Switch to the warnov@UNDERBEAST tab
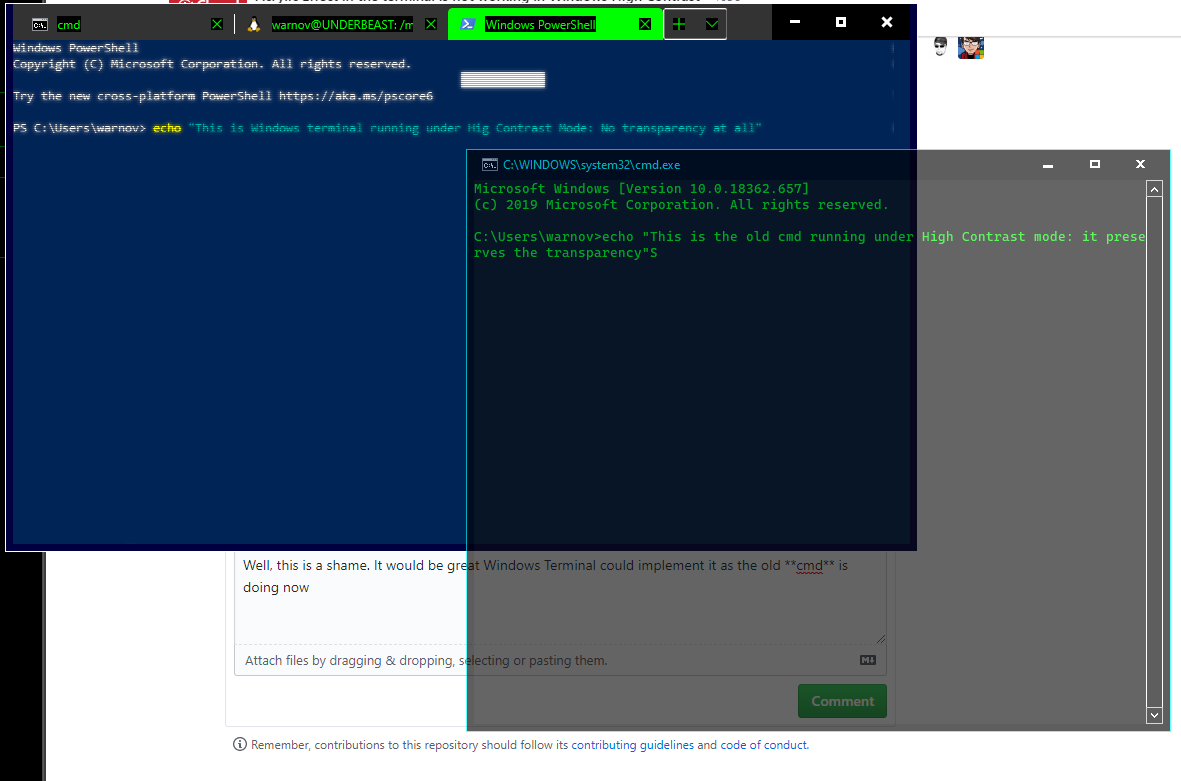Image resolution: width=1181 pixels, height=781 pixels. coord(340,25)
